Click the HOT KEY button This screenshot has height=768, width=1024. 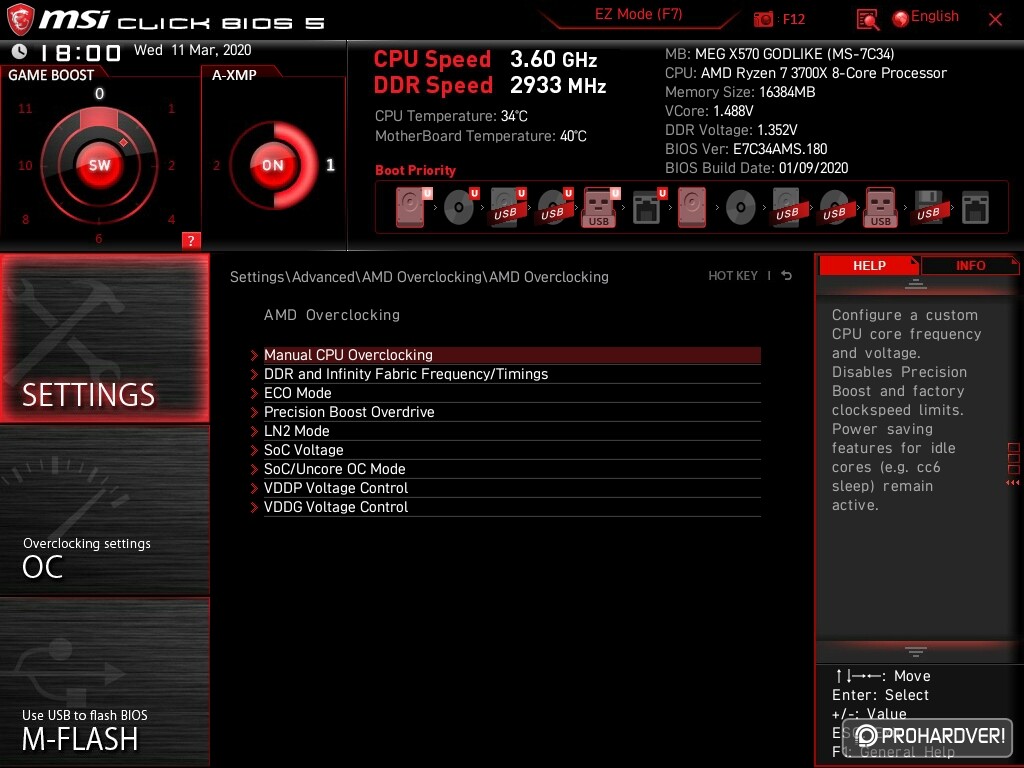pos(733,276)
